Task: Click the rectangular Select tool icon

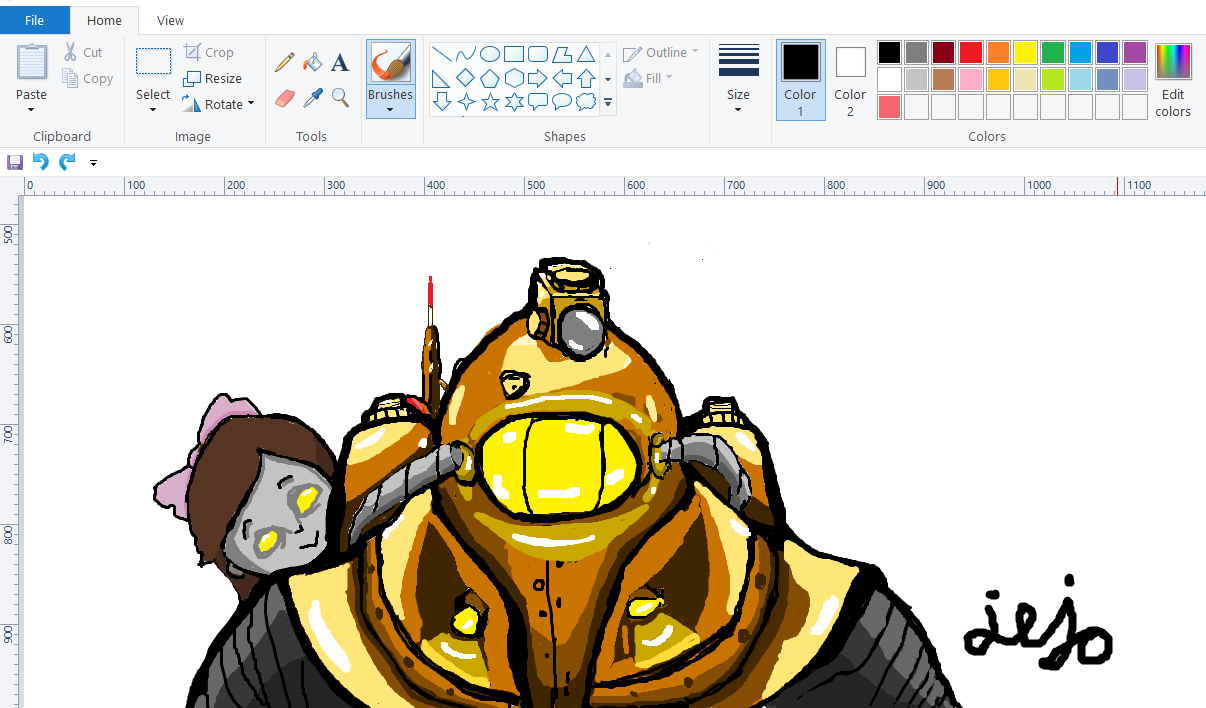Action: 153,62
